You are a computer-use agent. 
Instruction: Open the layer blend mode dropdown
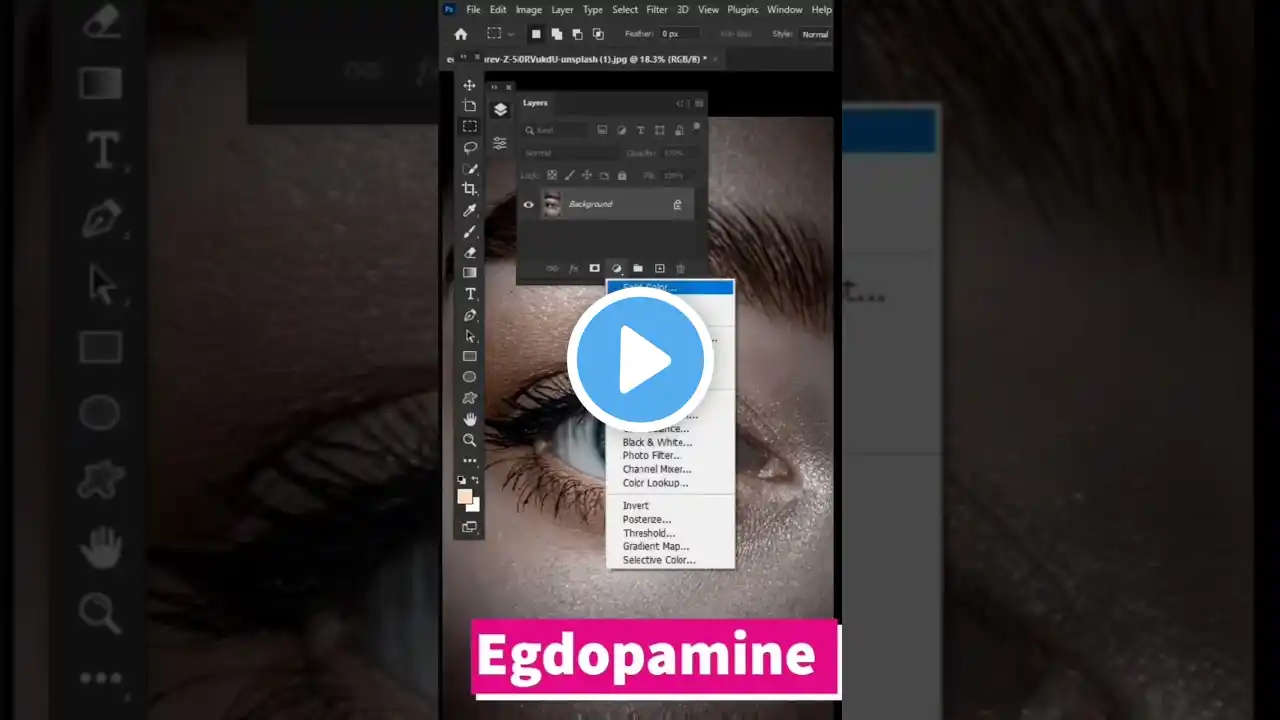tap(569, 153)
